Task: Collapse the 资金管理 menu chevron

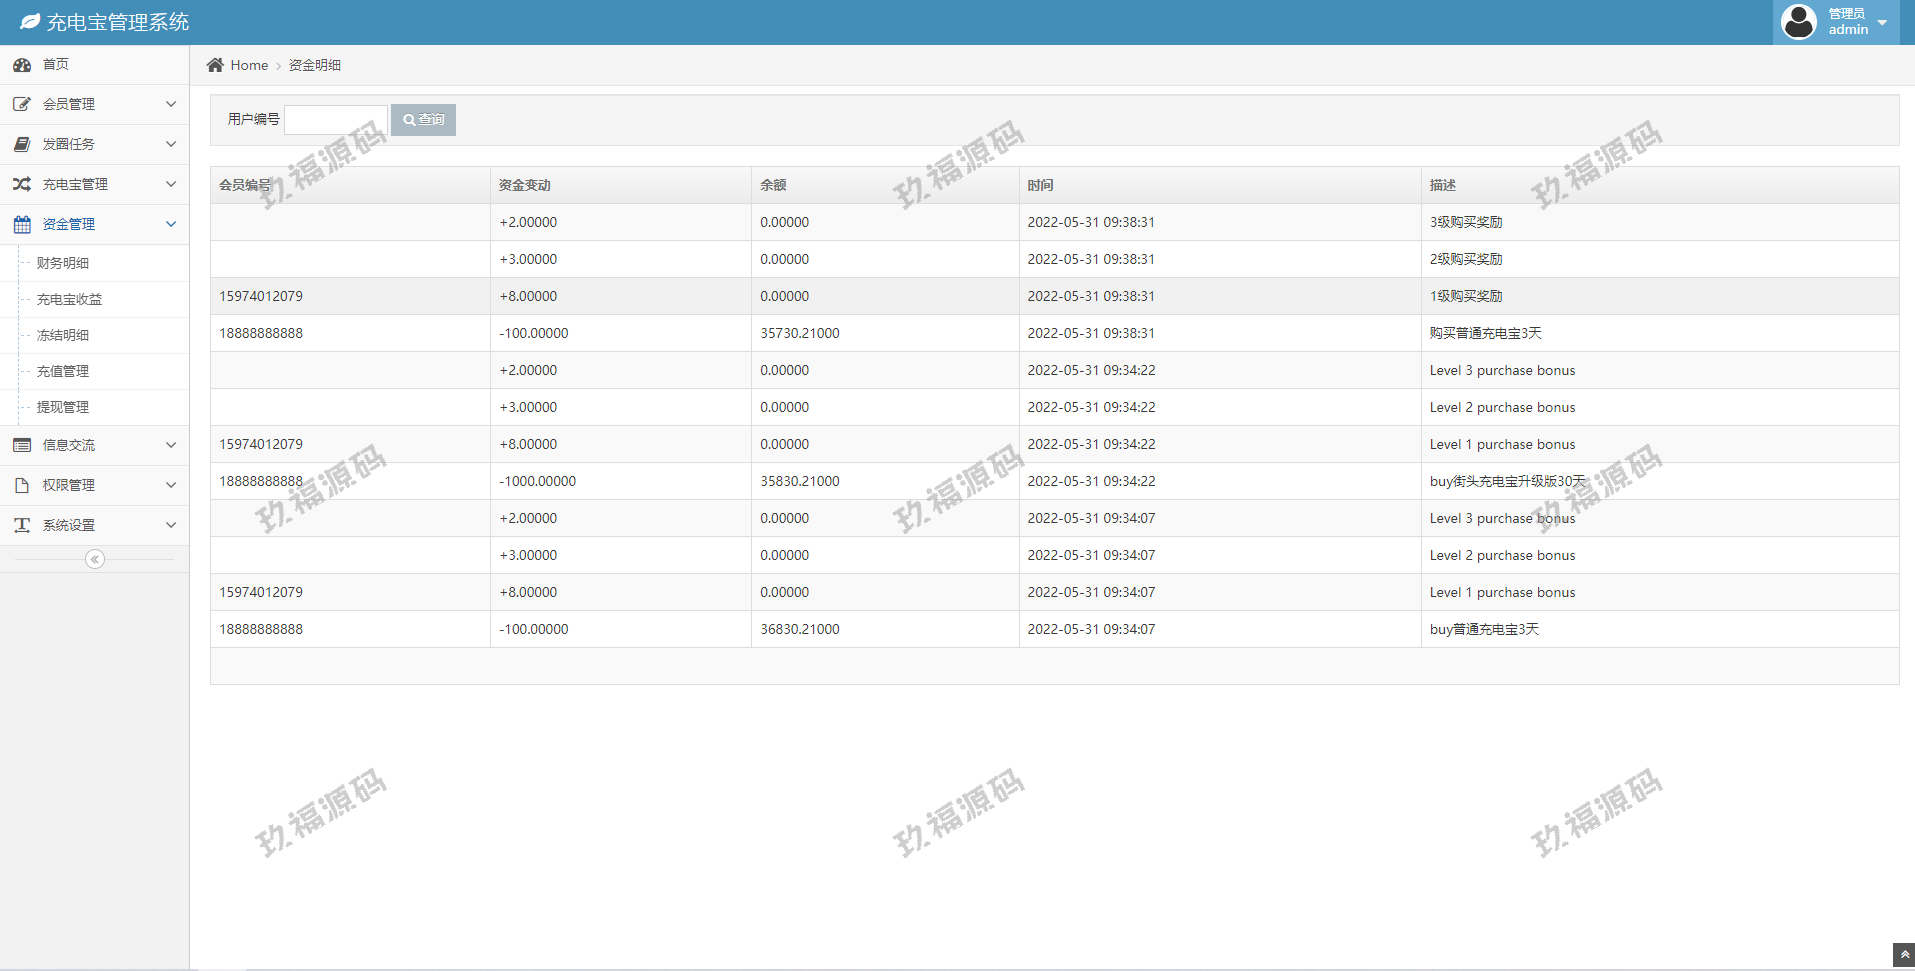Action: [x=171, y=224]
